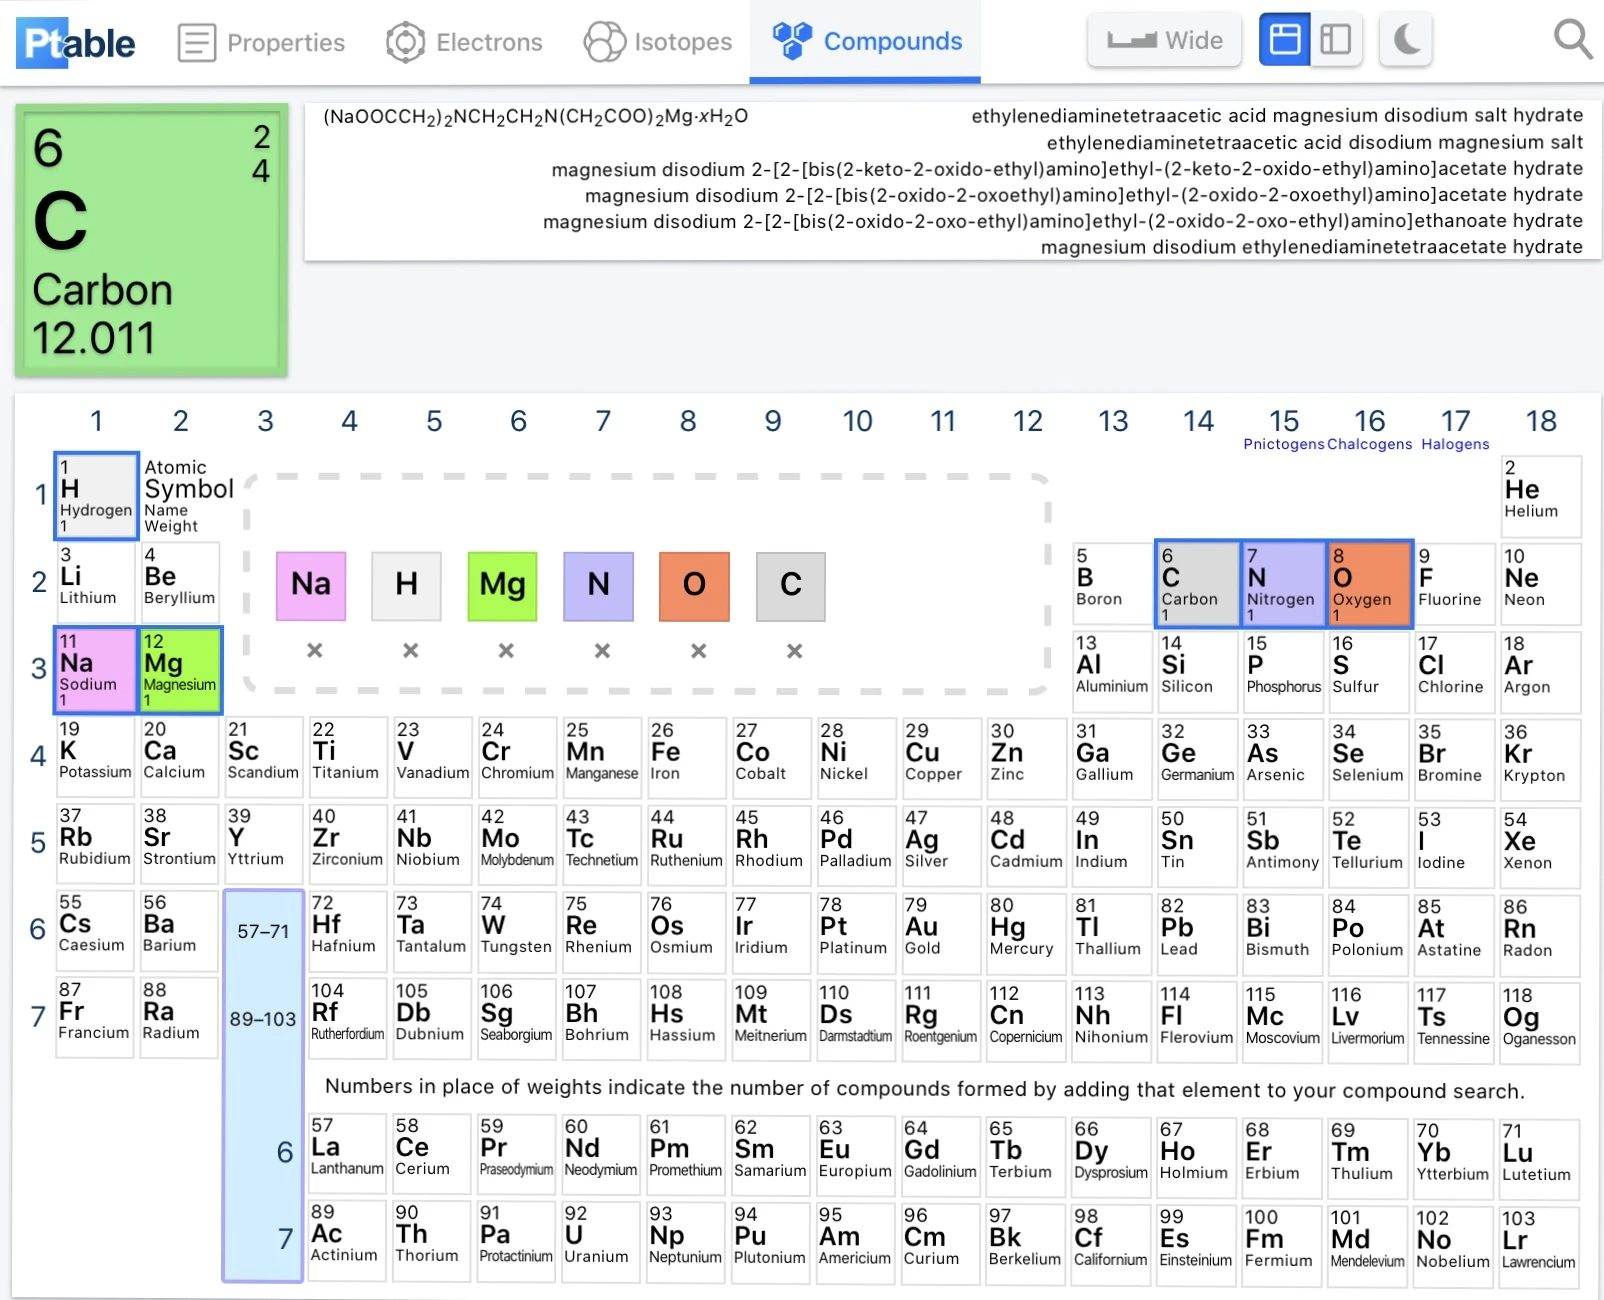Click the Halogens group label
Screen dimensions: 1604x1300
pyautogui.click(x=1454, y=444)
